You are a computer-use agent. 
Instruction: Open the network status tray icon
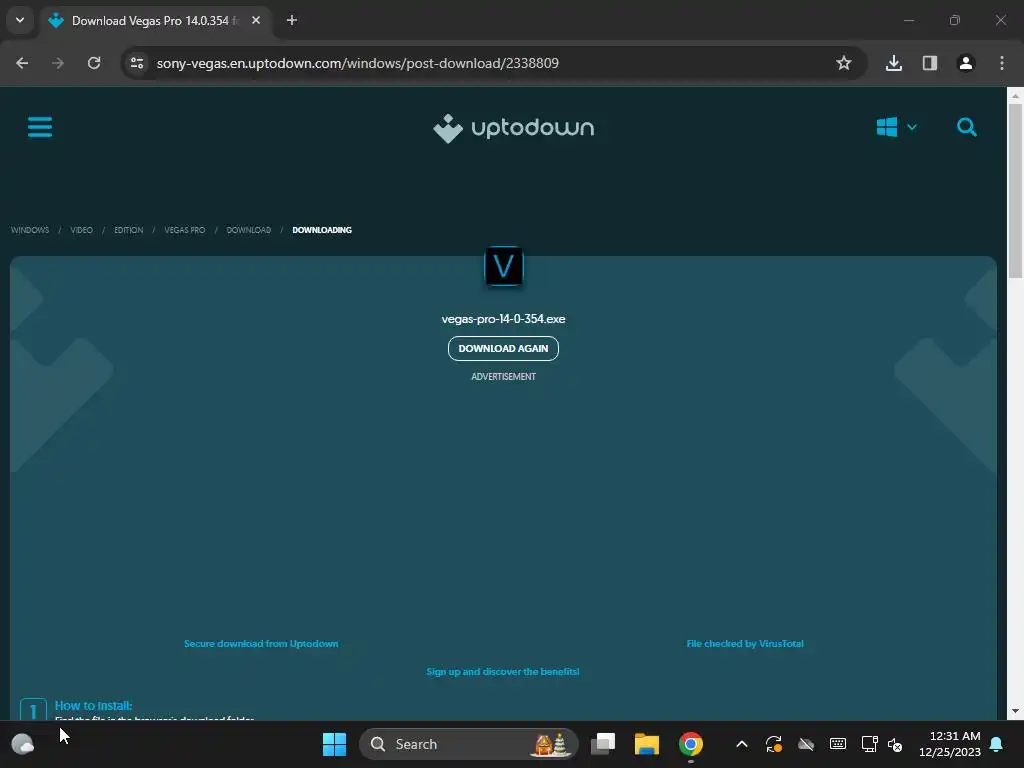point(869,744)
